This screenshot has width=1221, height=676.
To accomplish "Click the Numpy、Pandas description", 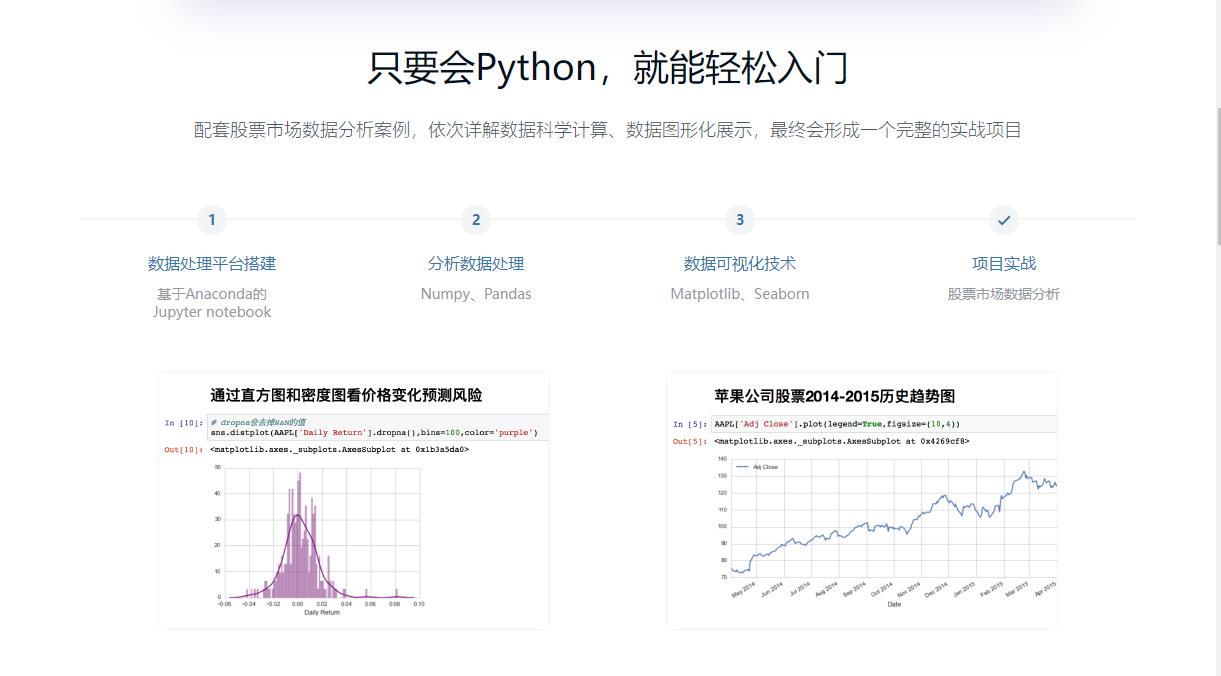I will click(x=476, y=294).
